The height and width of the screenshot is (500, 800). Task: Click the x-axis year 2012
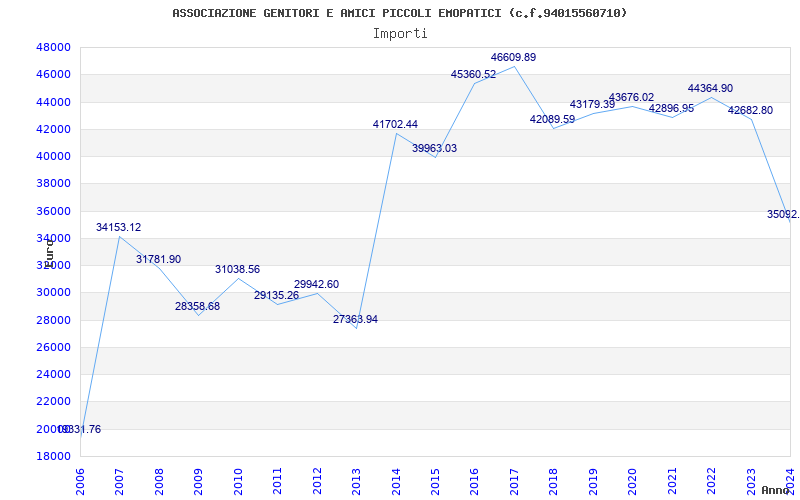317,481
